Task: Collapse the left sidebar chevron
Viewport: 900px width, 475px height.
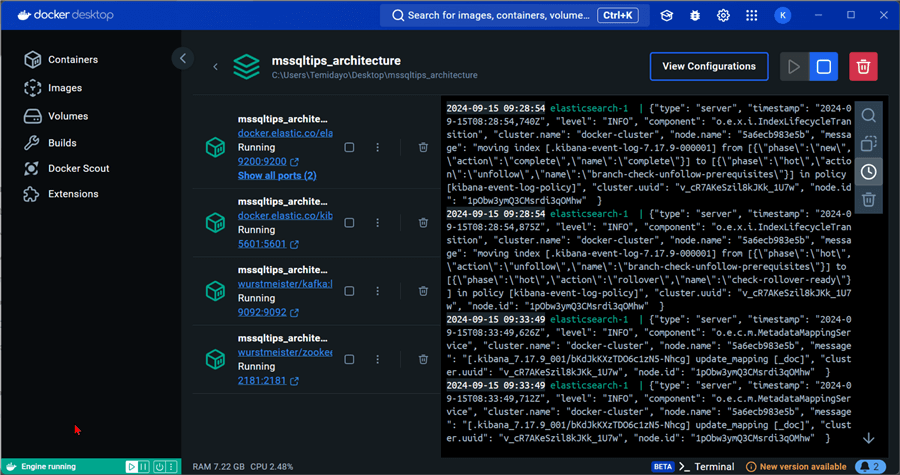Action: click(182, 59)
